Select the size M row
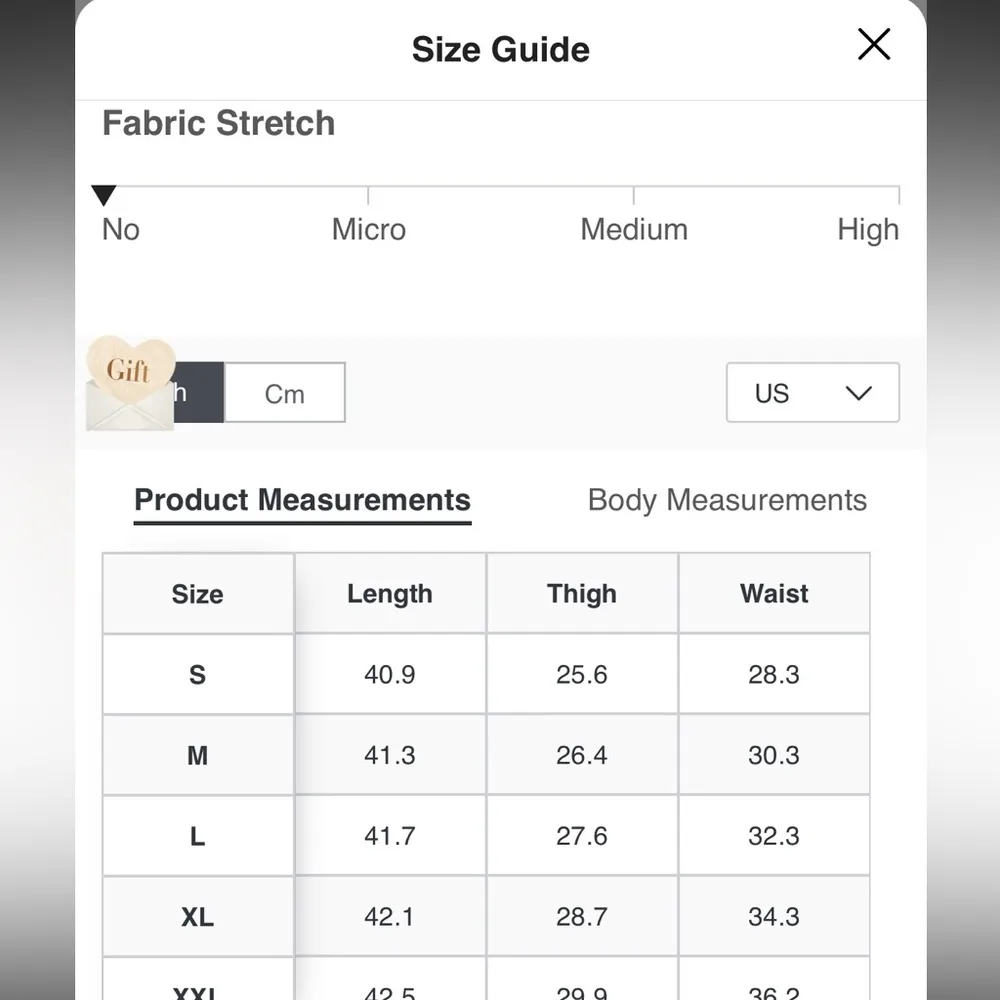This screenshot has height=1000, width=1000. click(197, 755)
